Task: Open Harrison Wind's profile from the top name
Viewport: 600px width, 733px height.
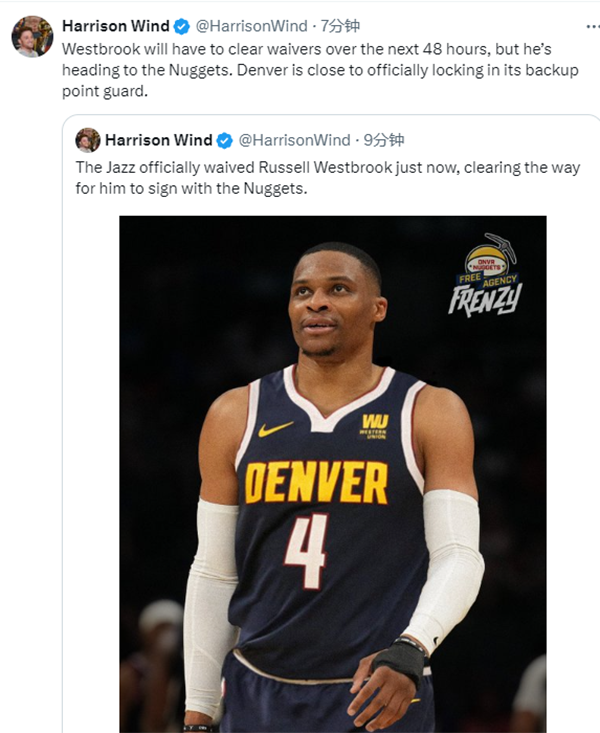Action: (115, 26)
